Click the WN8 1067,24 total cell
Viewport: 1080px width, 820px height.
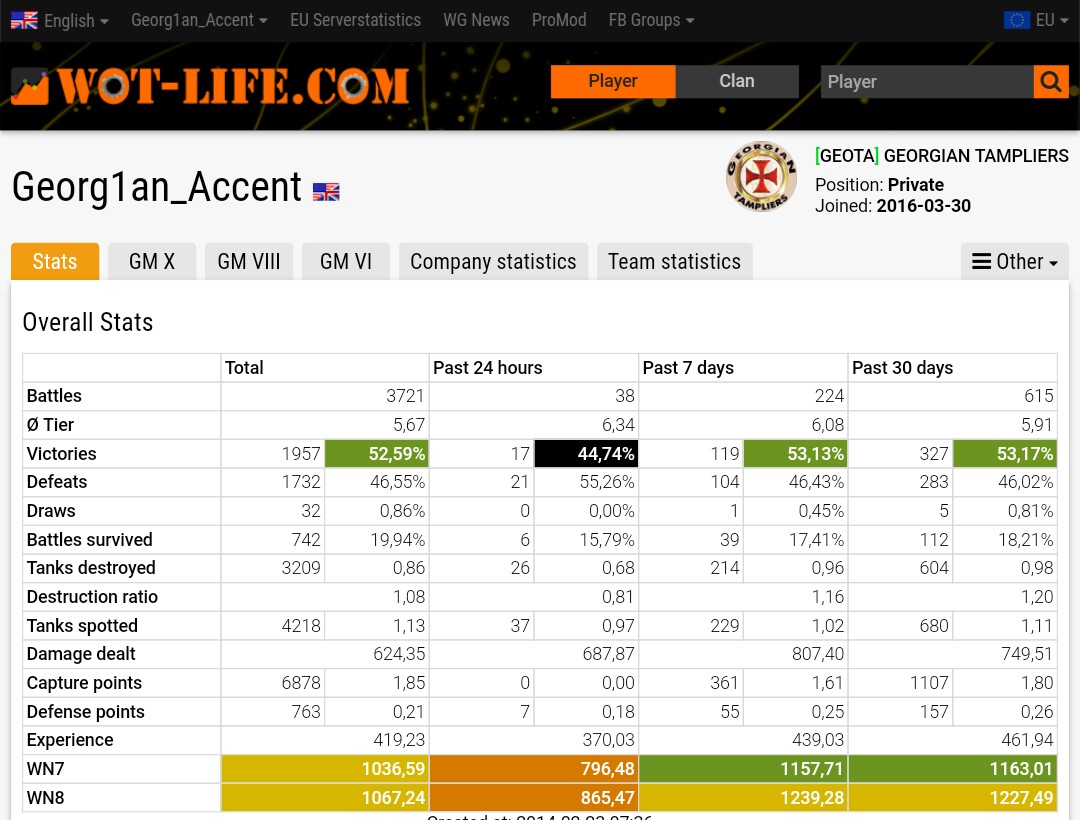tap(325, 798)
